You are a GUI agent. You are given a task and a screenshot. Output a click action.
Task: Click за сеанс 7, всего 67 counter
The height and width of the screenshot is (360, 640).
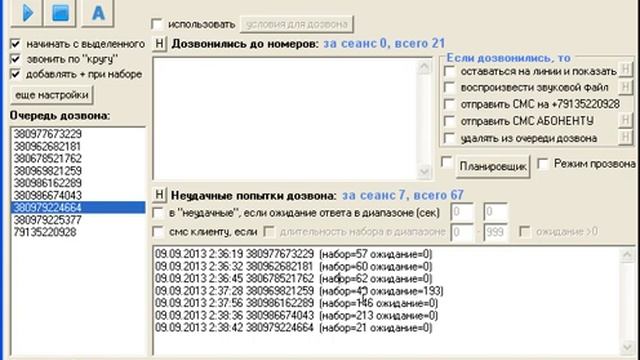[403, 195]
